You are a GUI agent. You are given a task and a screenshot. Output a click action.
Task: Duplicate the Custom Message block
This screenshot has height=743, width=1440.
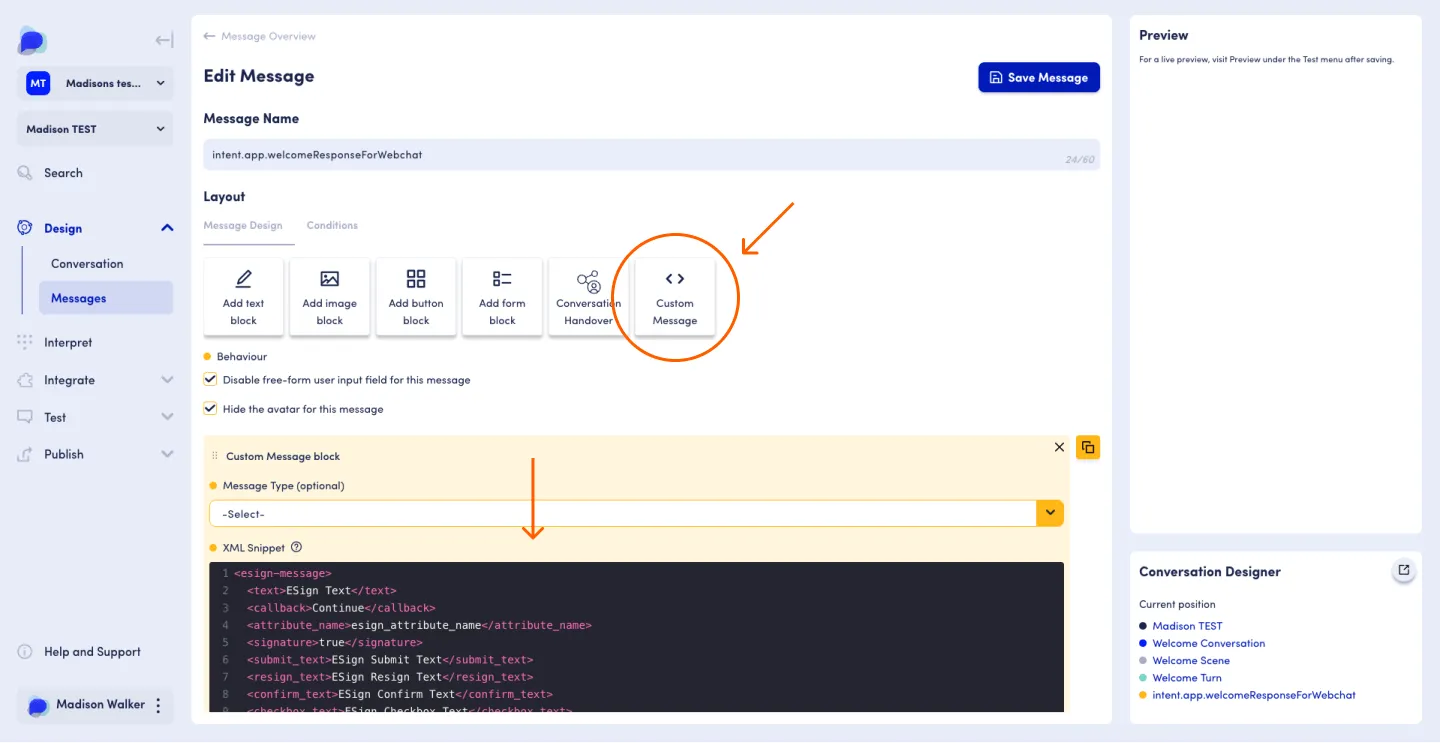click(x=1088, y=447)
